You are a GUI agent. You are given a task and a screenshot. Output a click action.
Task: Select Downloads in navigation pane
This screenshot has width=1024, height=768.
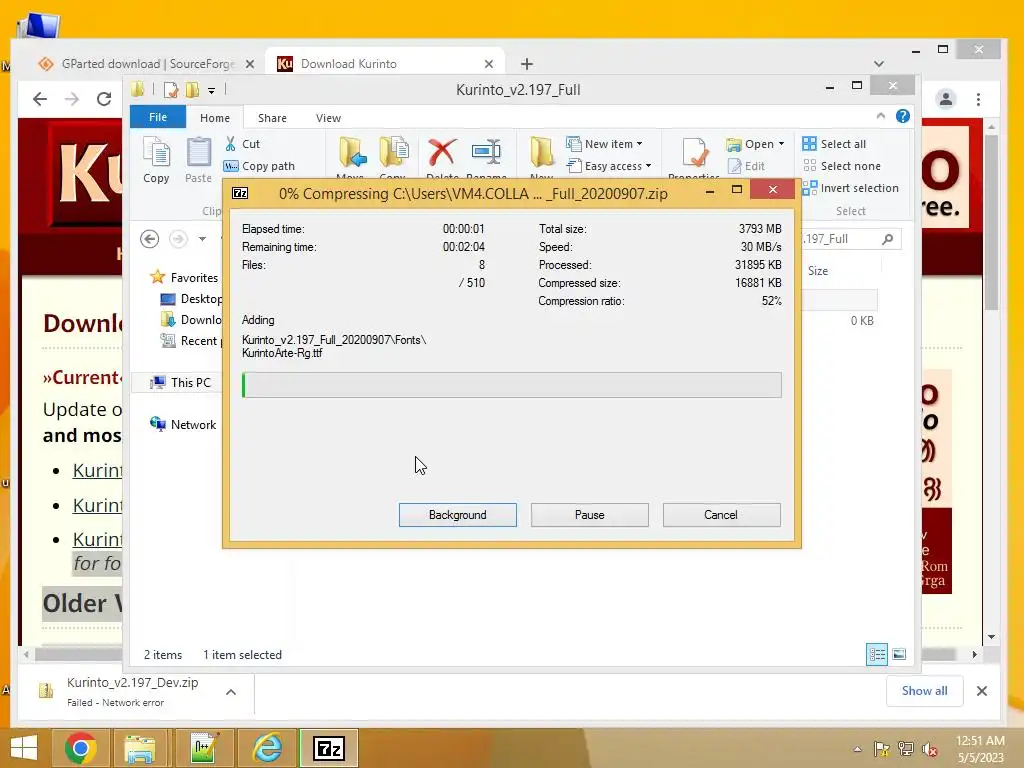pyautogui.click(x=191, y=319)
